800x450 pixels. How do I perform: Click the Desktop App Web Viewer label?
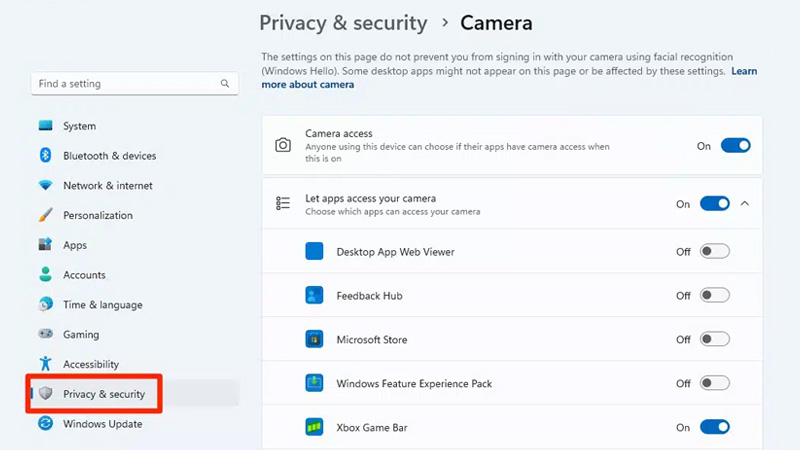395,252
